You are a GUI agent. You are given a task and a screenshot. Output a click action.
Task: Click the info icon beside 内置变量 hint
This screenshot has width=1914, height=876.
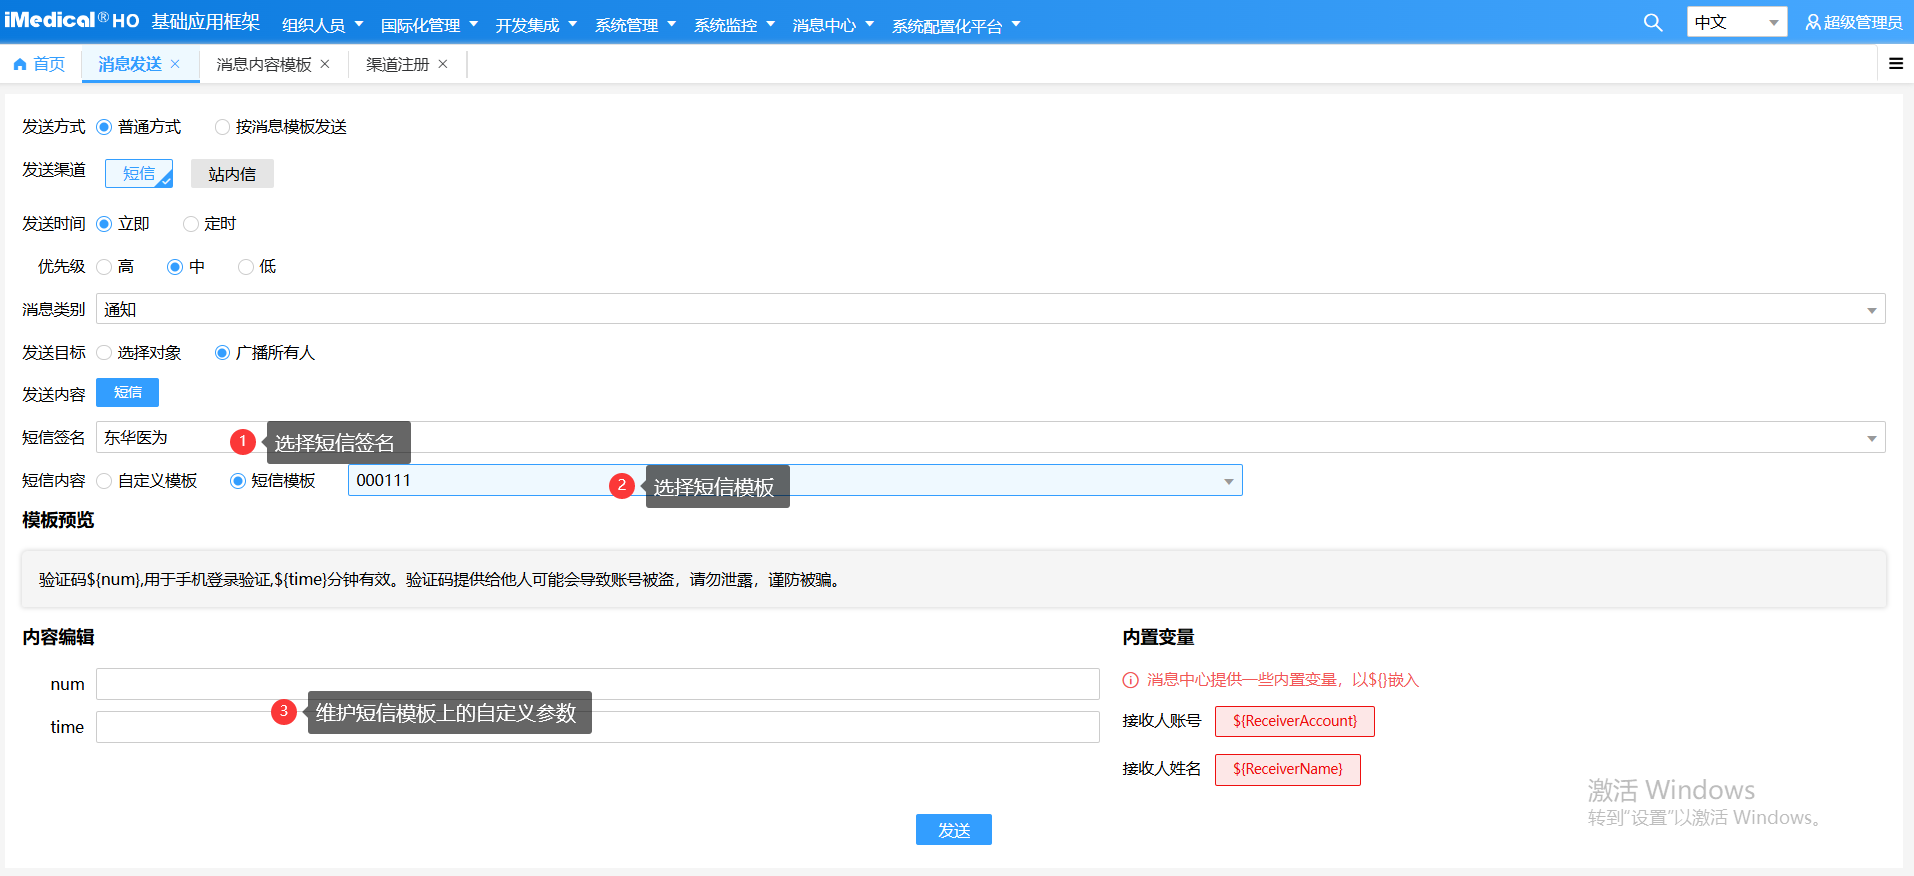1130,680
